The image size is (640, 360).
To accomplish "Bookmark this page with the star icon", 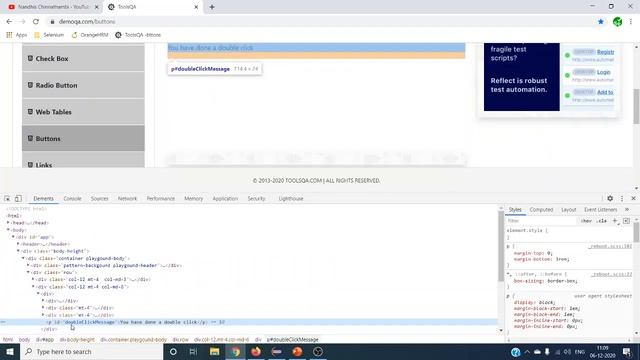I will point(600,22).
